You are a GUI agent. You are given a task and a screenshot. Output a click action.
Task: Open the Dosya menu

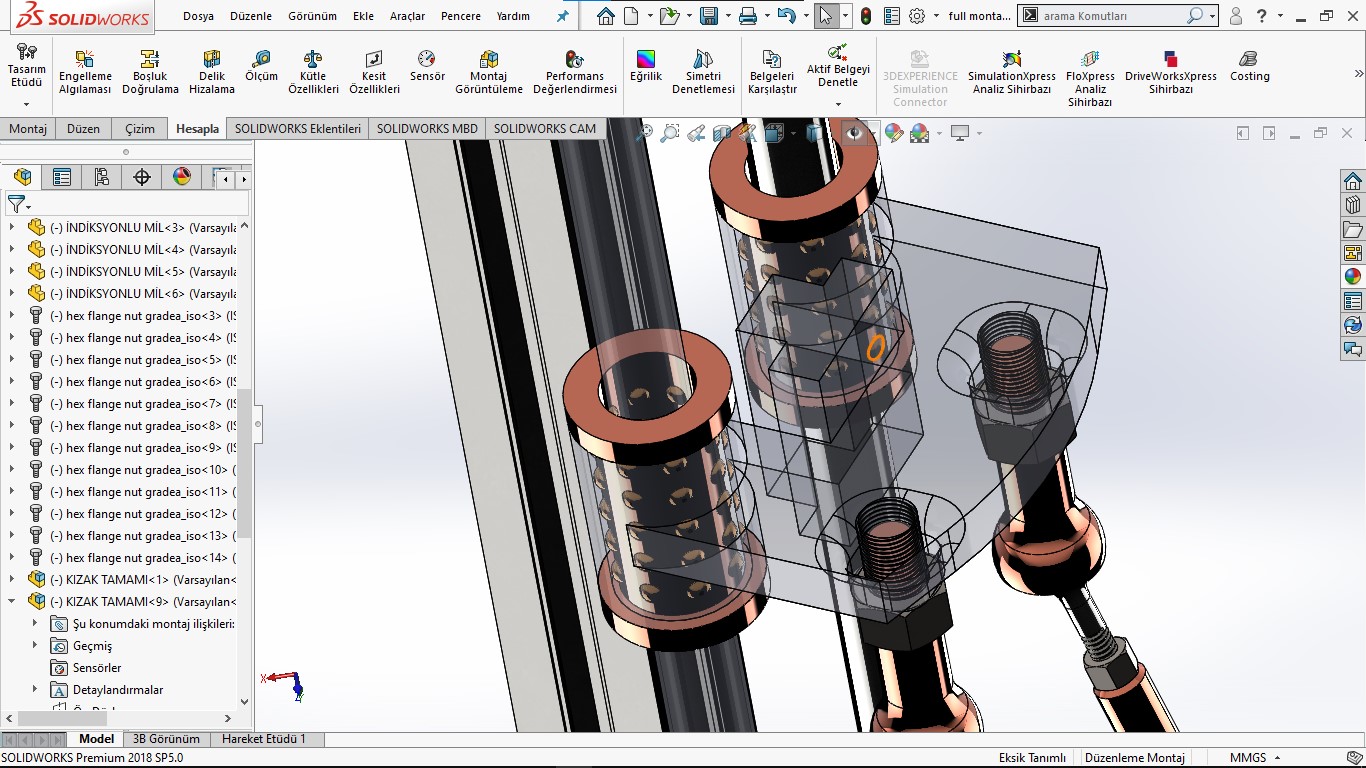(198, 16)
